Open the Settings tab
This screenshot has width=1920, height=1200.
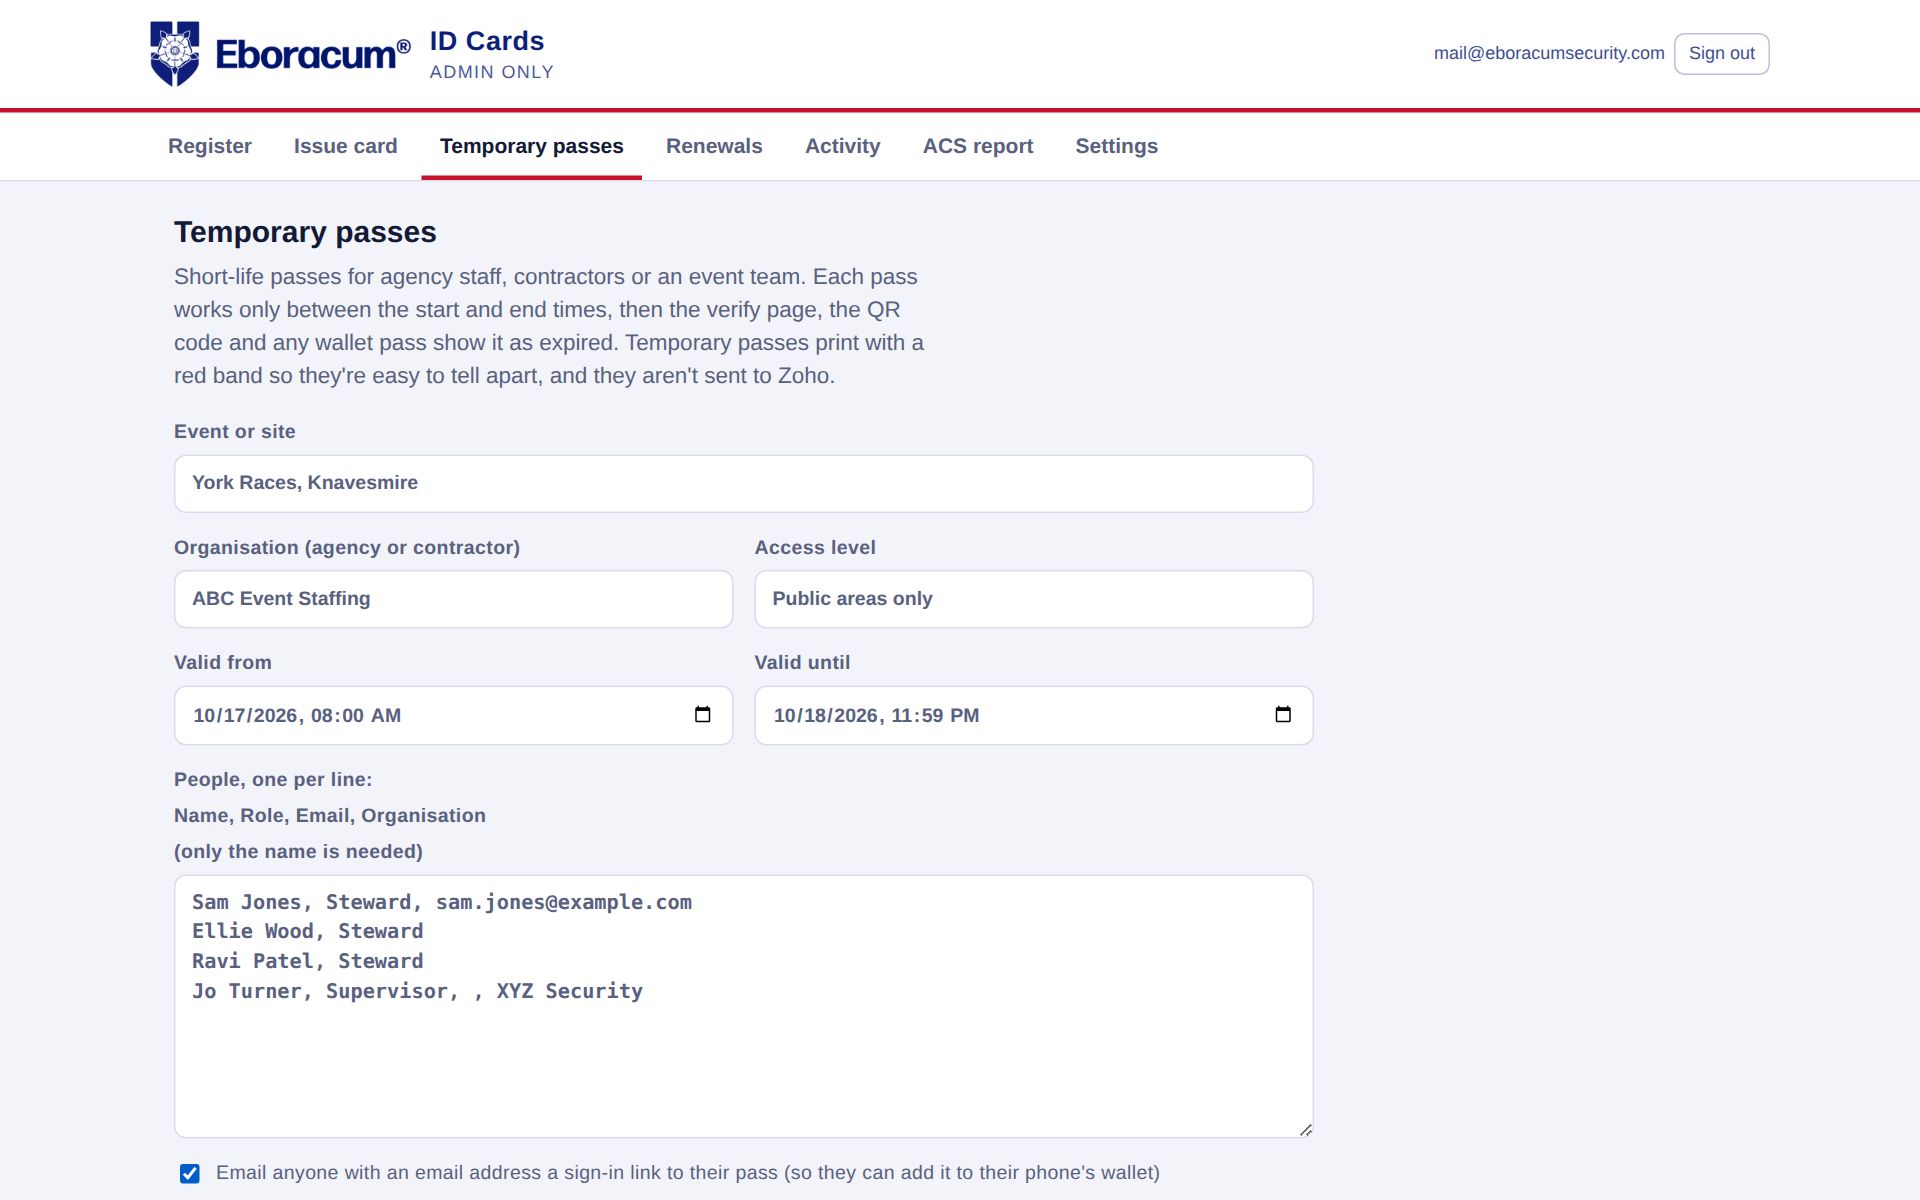(1117, 146)
